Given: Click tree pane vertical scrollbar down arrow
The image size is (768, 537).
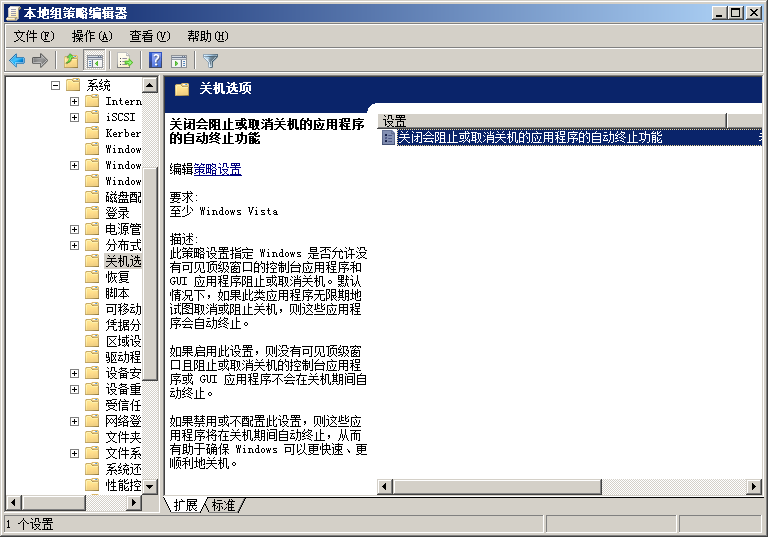Looking at the screenshot, I should pos(150,486).
